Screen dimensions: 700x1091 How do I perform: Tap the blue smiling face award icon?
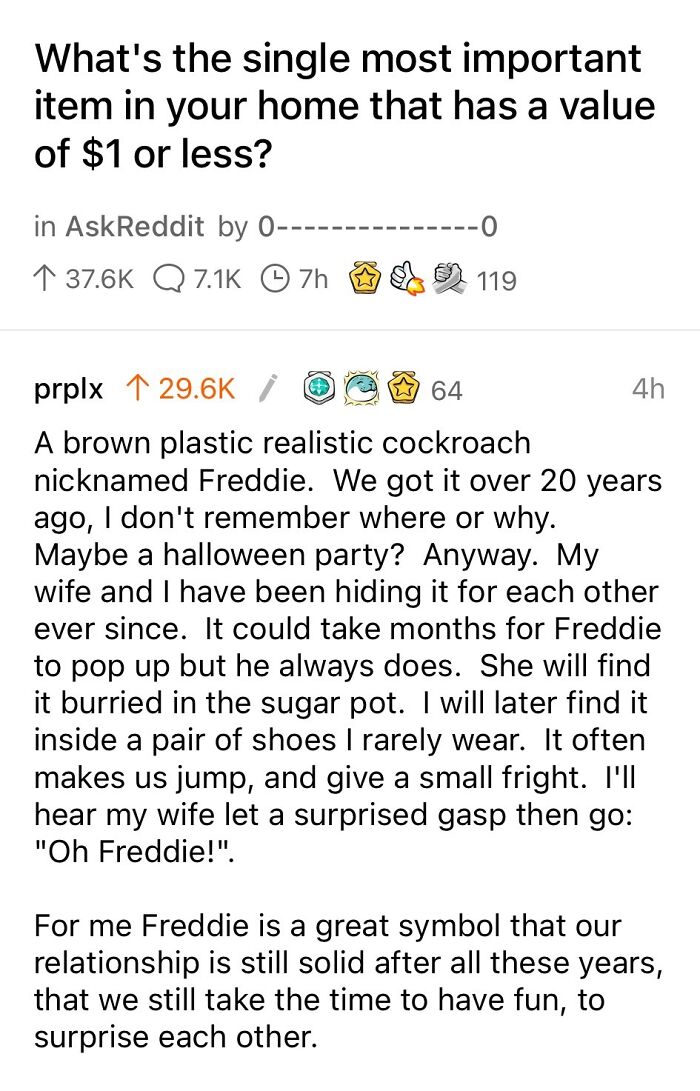(x=363, y=388)
